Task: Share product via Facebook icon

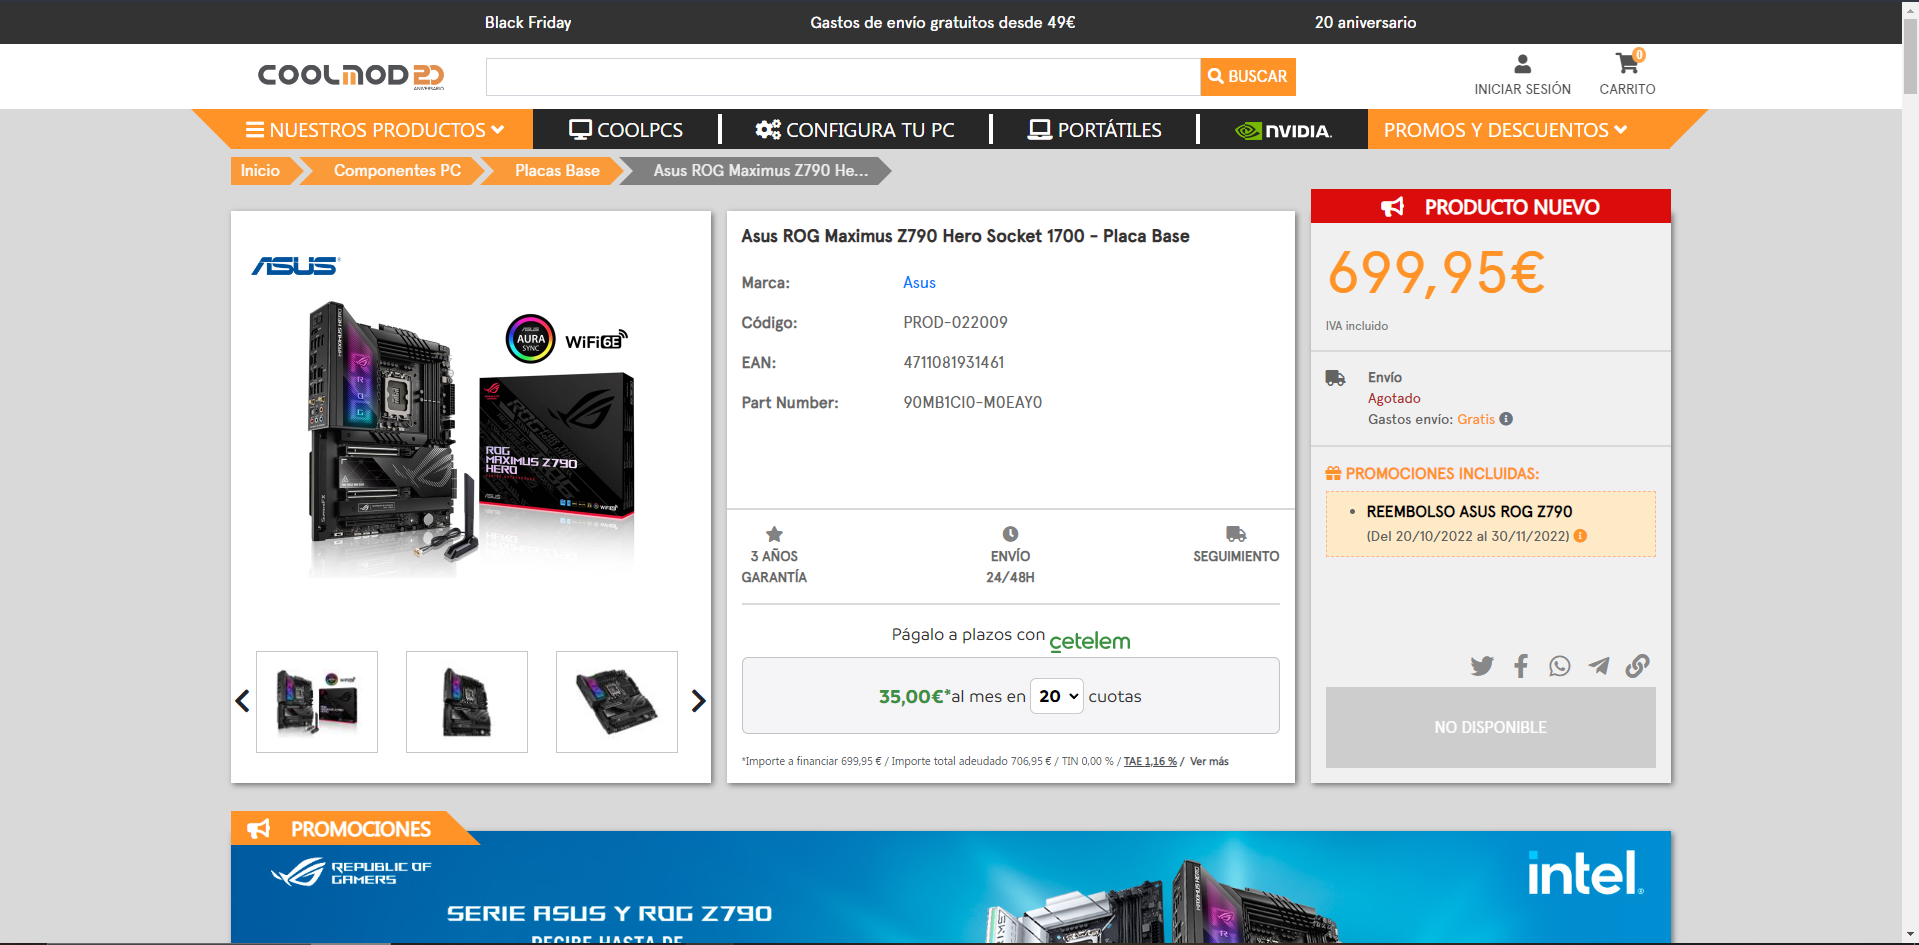Action: click(x=1520, y=666)
